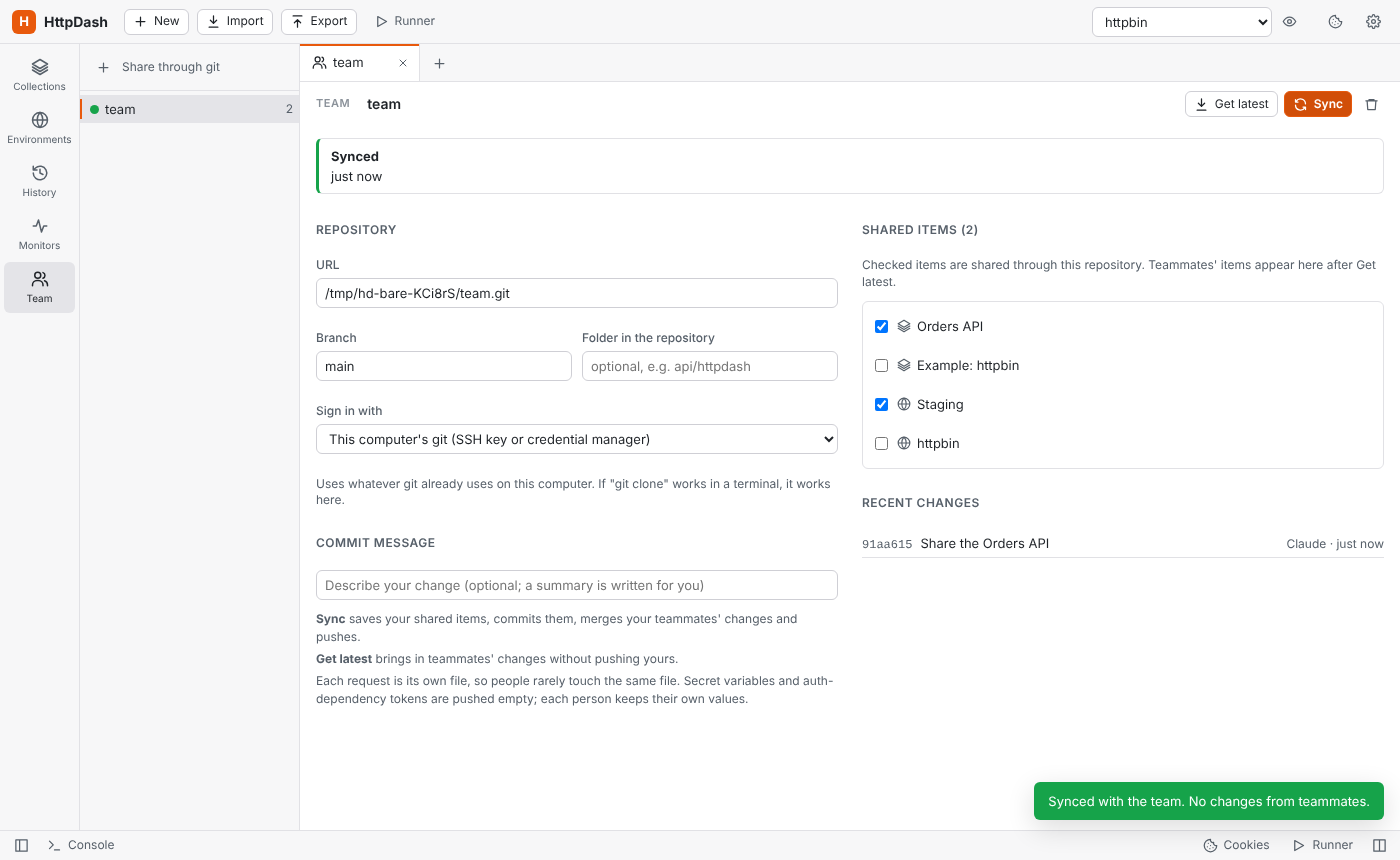
Task: Click the Folder in the repository field
Action: tap(710, 366)
